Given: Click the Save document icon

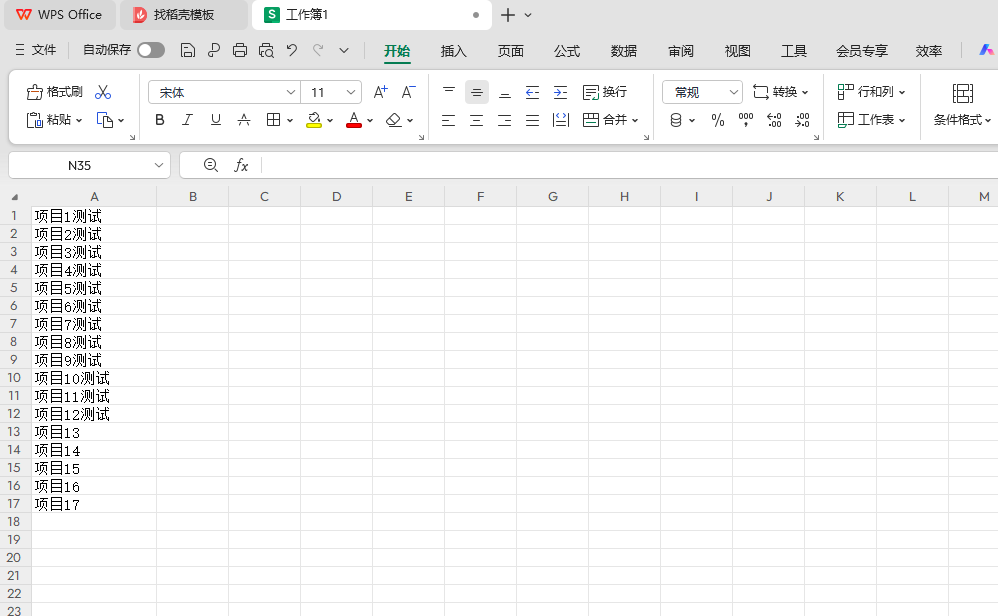Looking at the screenshot, I should coord(187,48).
